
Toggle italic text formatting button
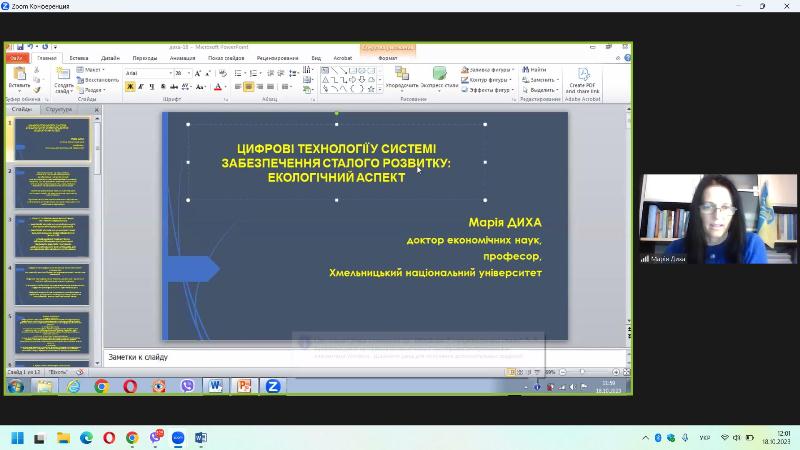tap(141, 87)
